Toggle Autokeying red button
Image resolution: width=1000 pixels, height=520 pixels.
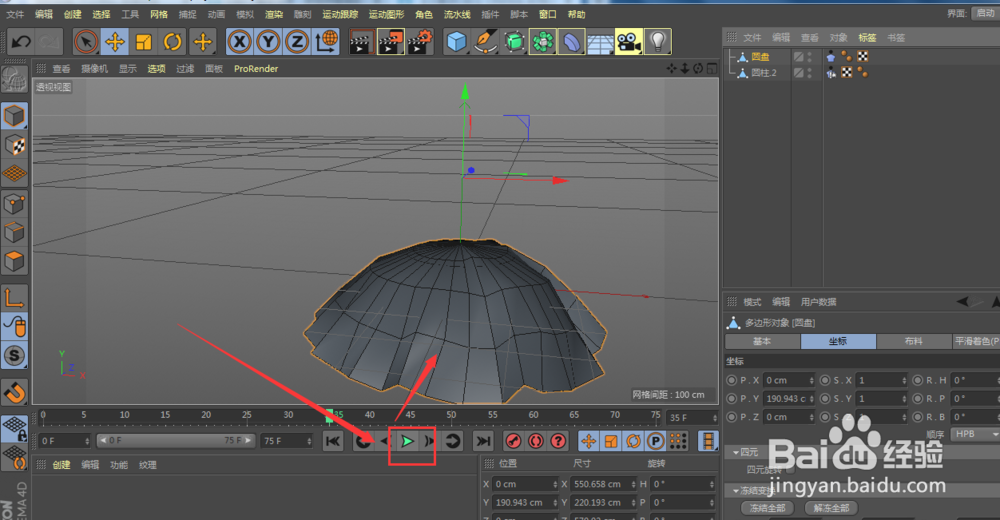[x=536, y=441]
